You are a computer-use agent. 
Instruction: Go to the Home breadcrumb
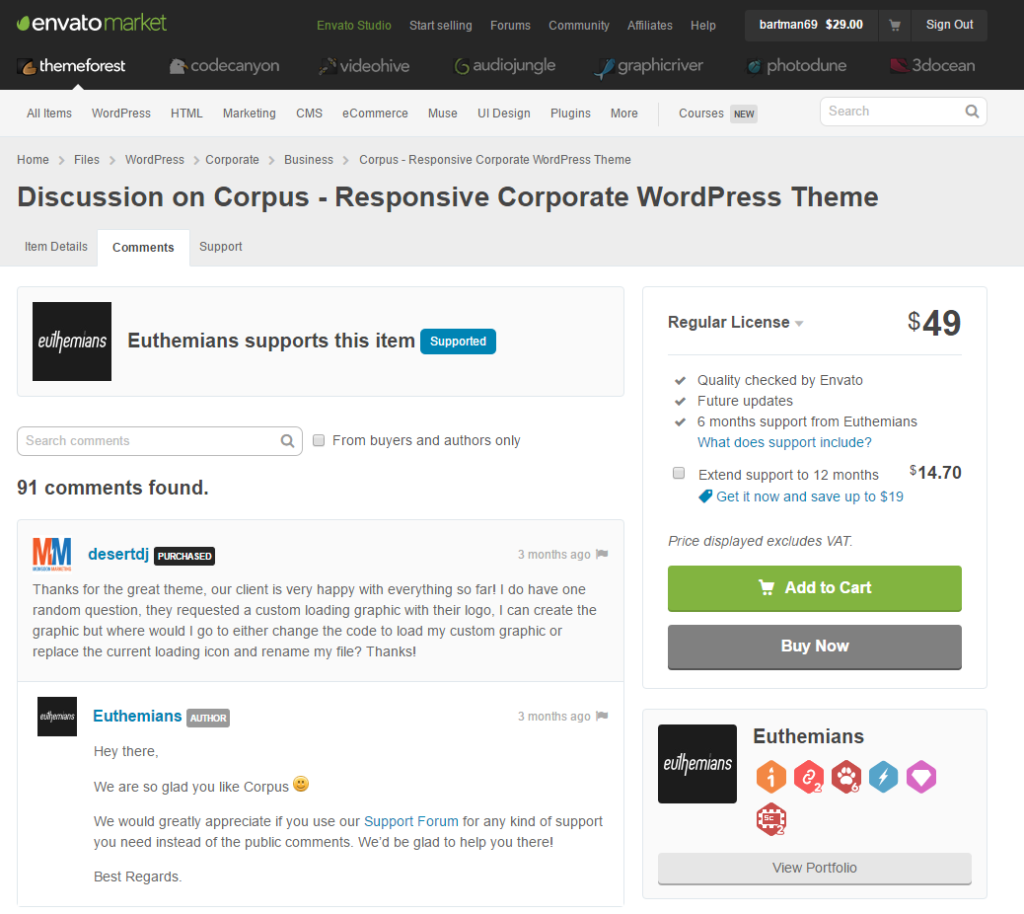click(33, 160)
